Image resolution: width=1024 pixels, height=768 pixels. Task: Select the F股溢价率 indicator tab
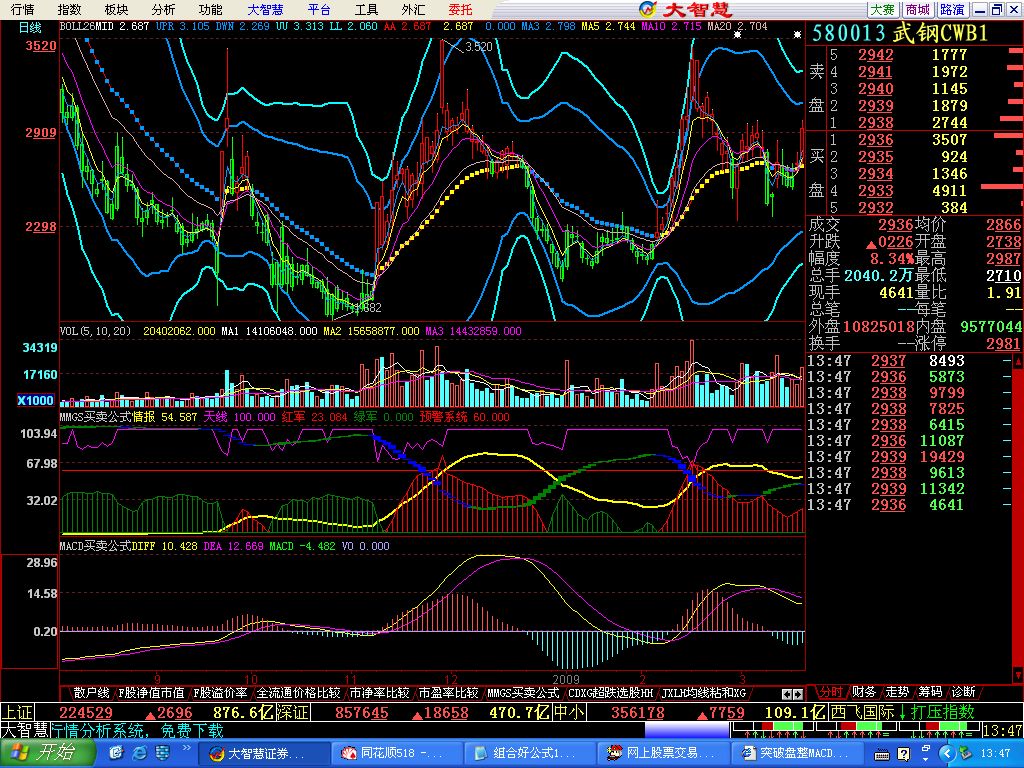(x=220, y=693)
